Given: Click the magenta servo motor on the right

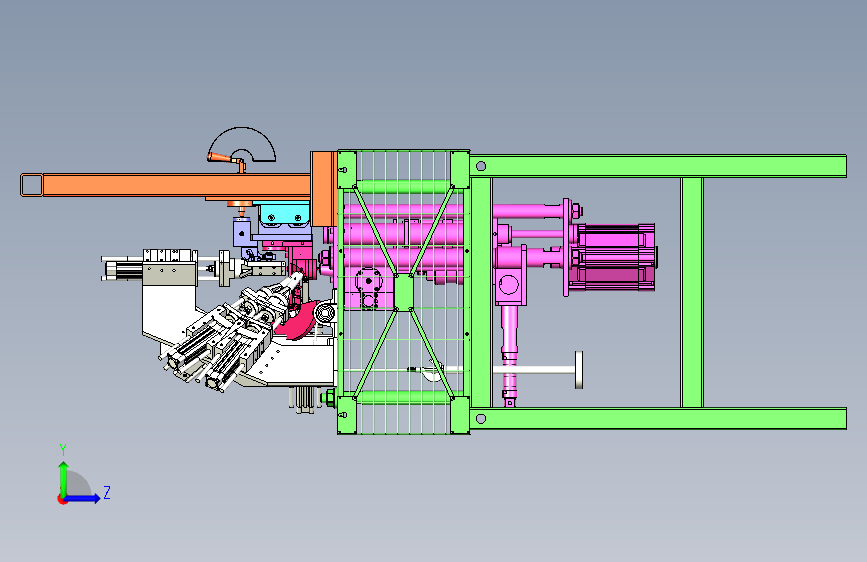Looking at the screenshot, I should click(615, 257).
